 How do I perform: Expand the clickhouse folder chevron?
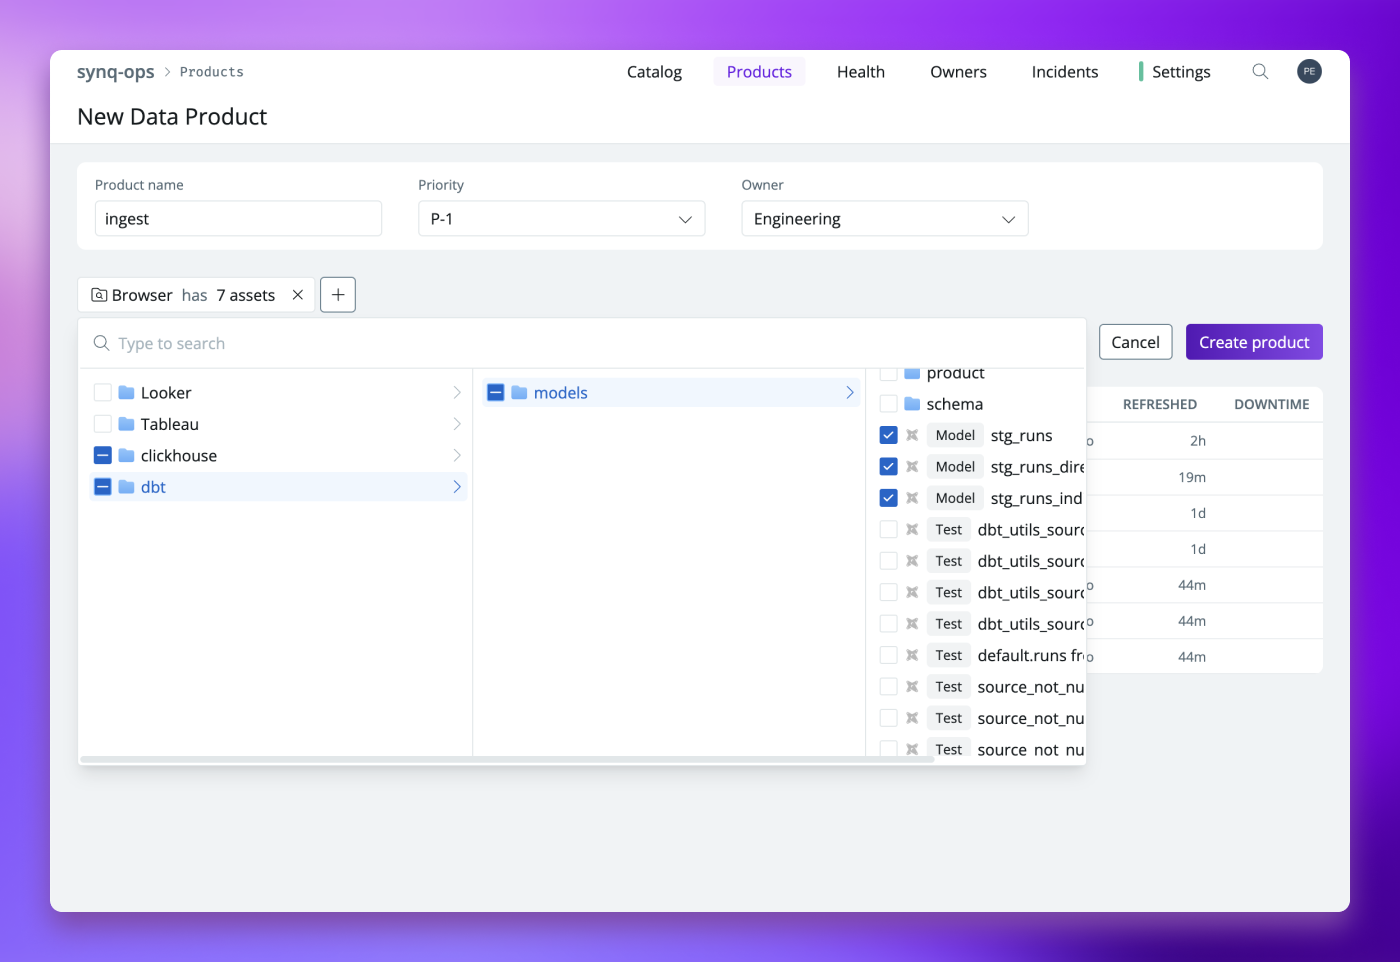pyautogui.click(x=457, y=455)
